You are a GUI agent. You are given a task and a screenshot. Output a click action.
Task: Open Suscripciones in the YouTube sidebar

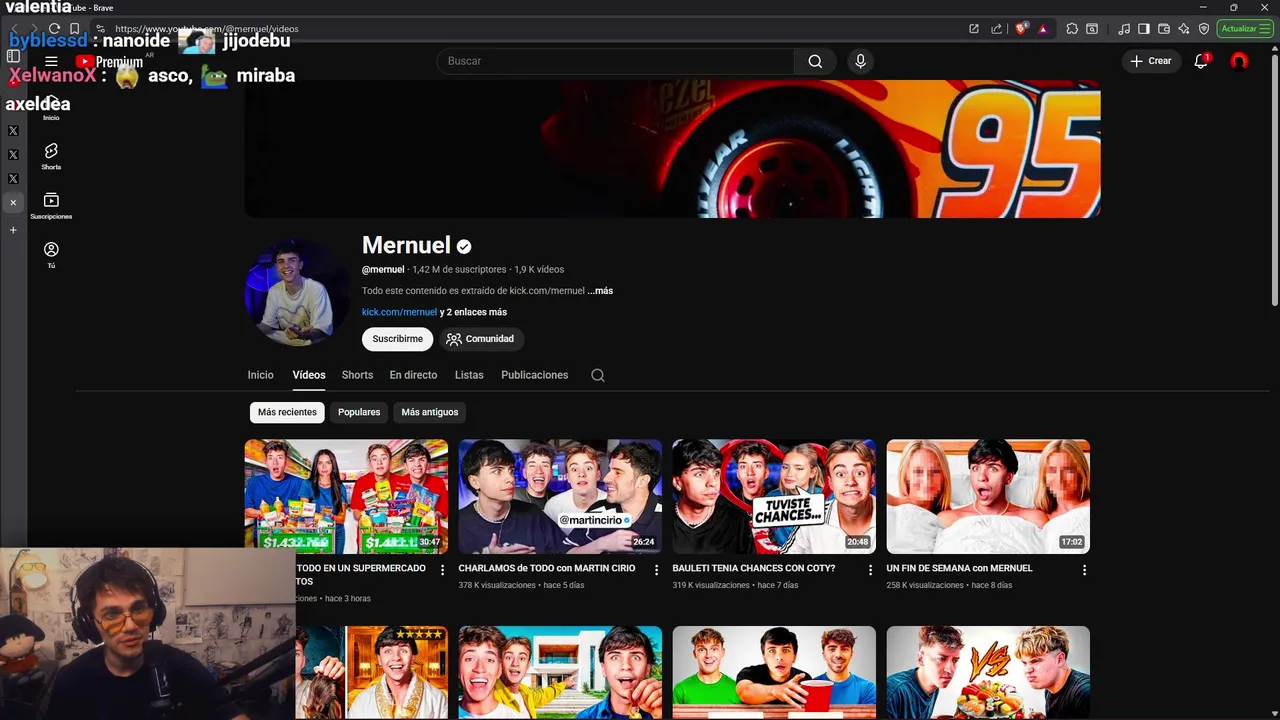pos(51,206)
